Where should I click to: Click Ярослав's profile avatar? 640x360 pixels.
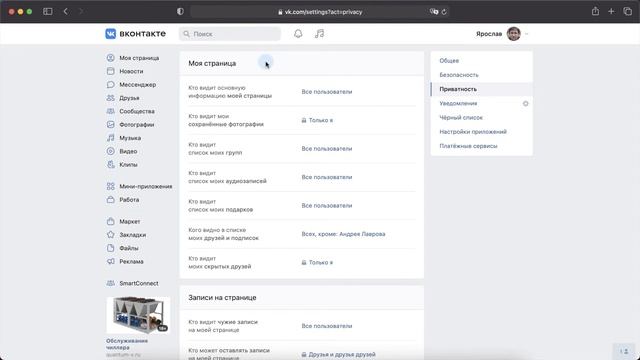pyautogui.click(x=513, y=34)
